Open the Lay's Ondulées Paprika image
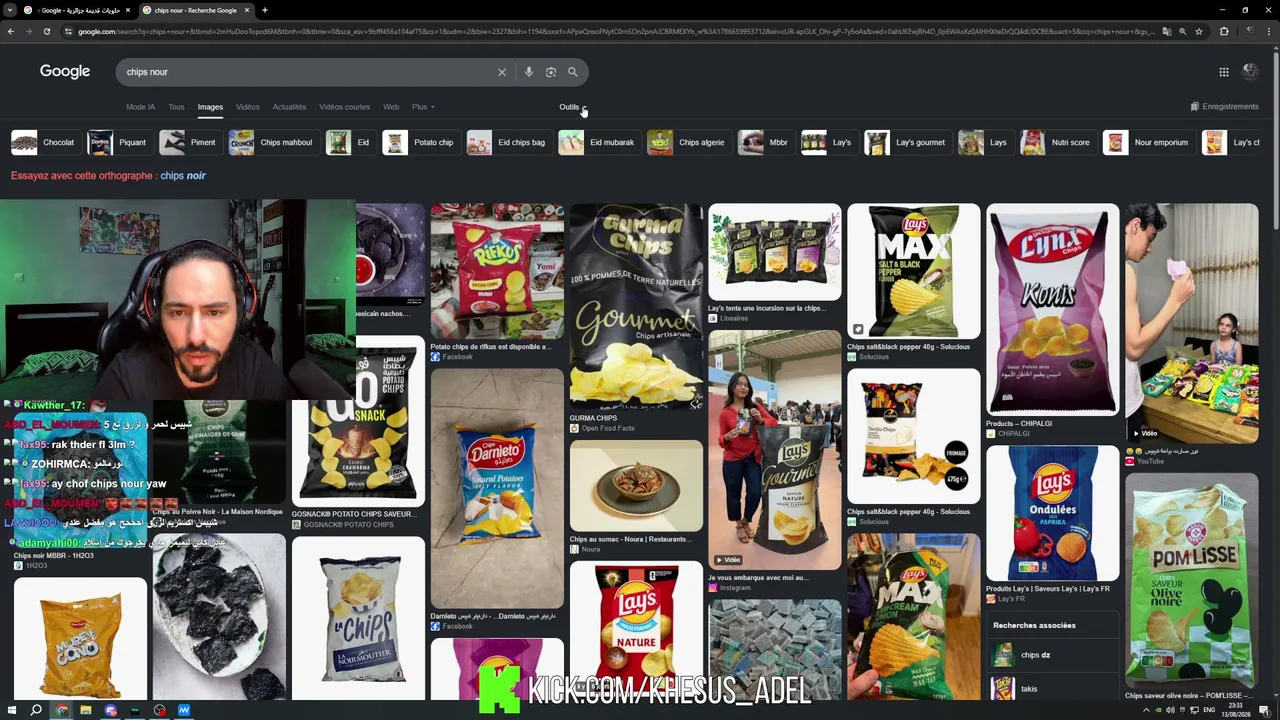1280x720 pixels. (1053, 514)
